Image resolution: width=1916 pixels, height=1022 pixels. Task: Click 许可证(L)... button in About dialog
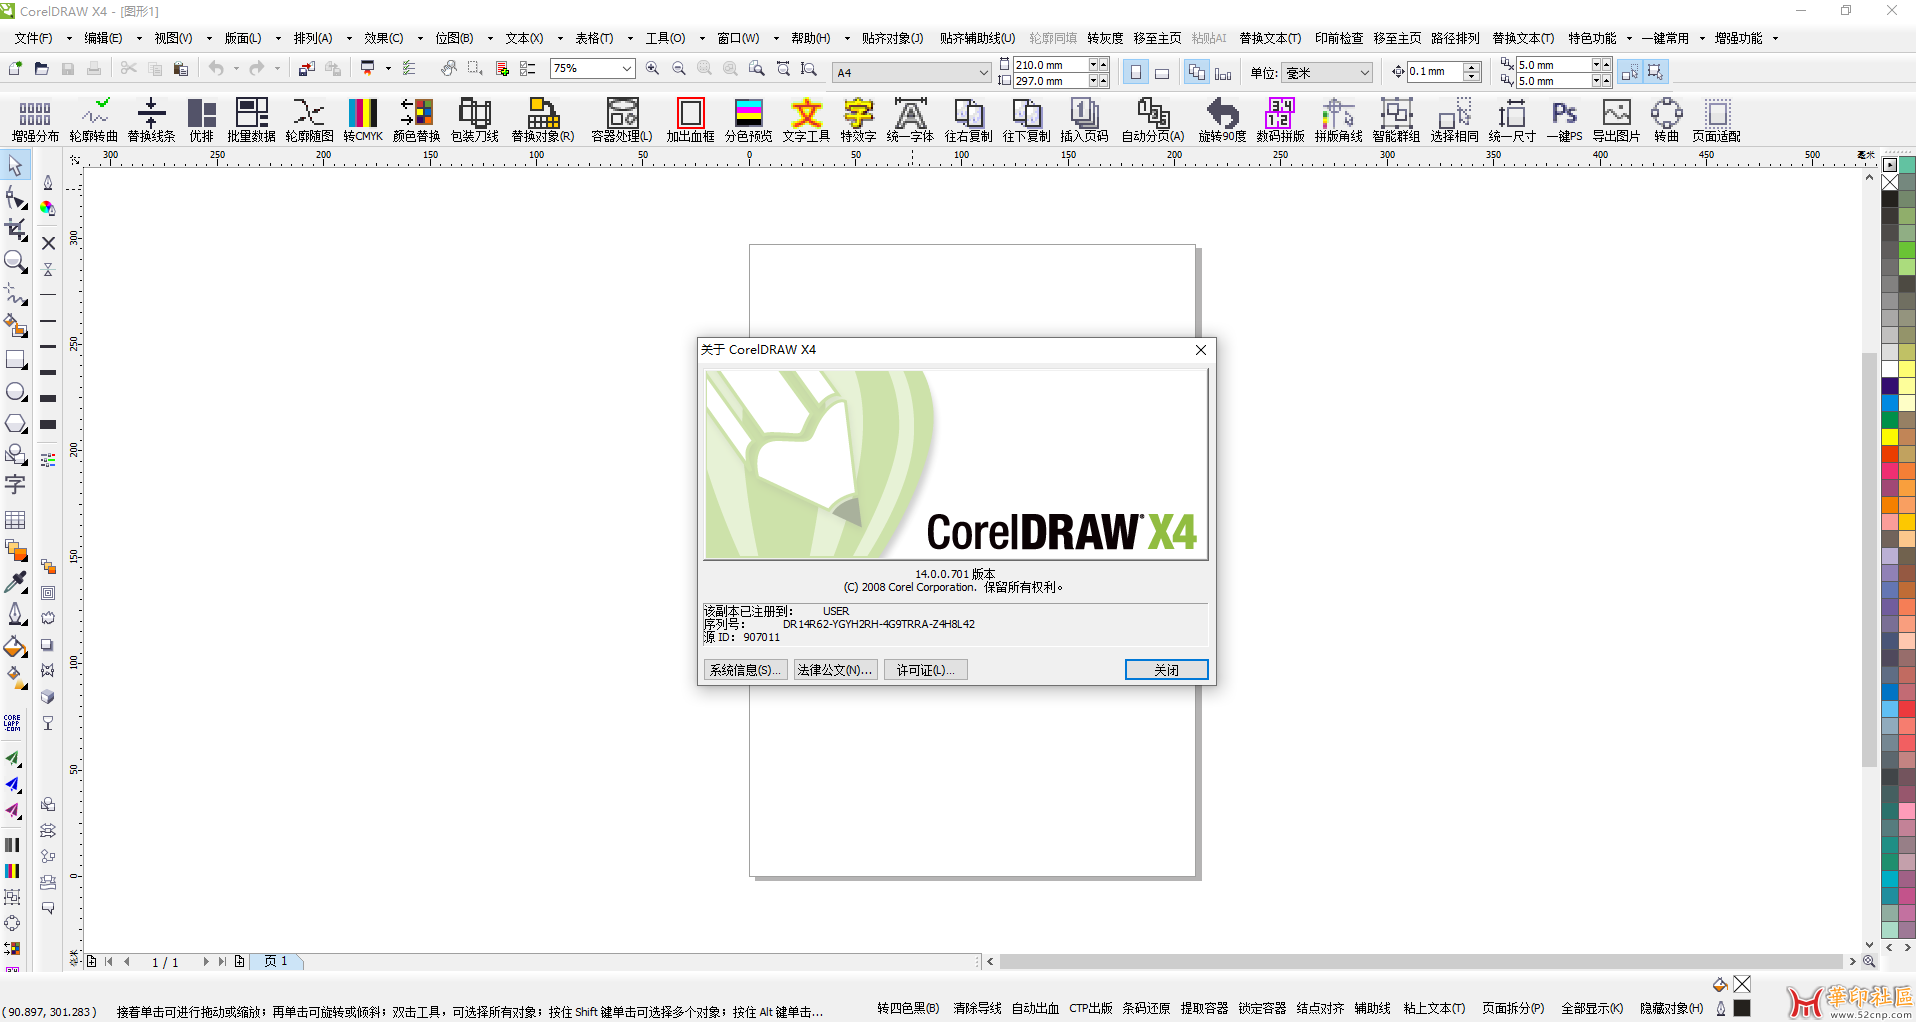click(x=925, y=670)
